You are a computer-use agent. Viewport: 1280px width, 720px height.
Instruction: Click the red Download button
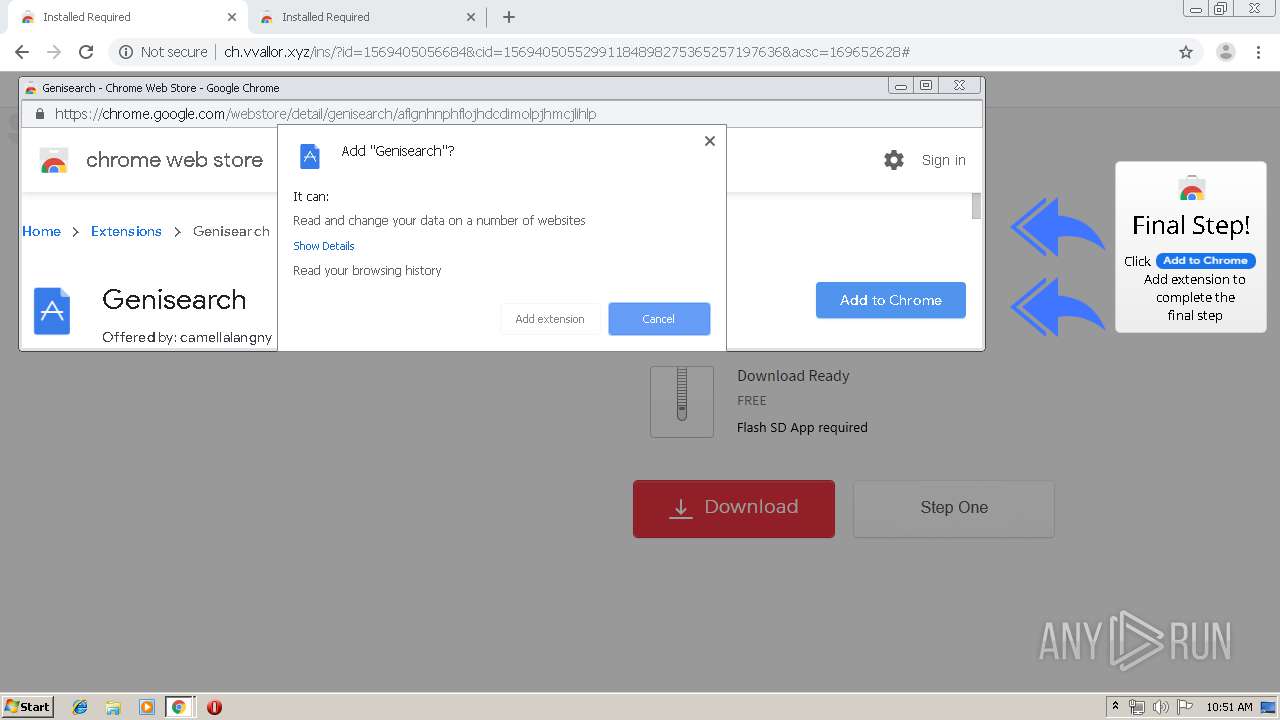point(734,508)
